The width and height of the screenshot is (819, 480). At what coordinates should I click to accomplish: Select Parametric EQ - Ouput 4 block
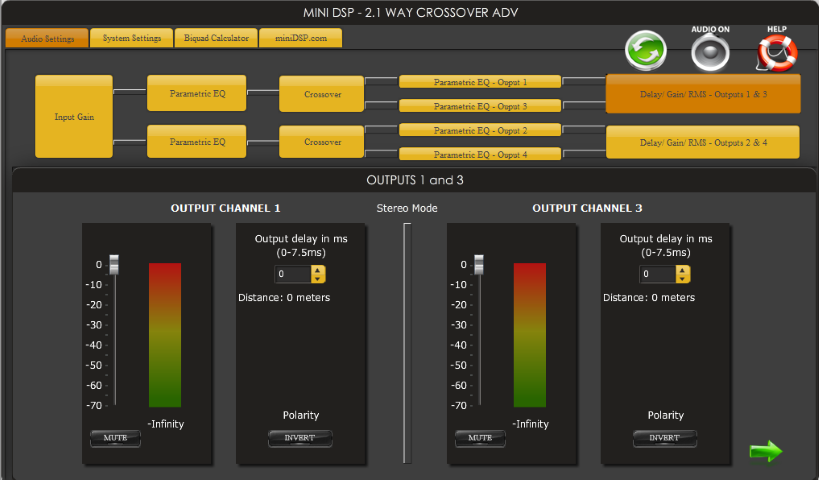(480, 154)
